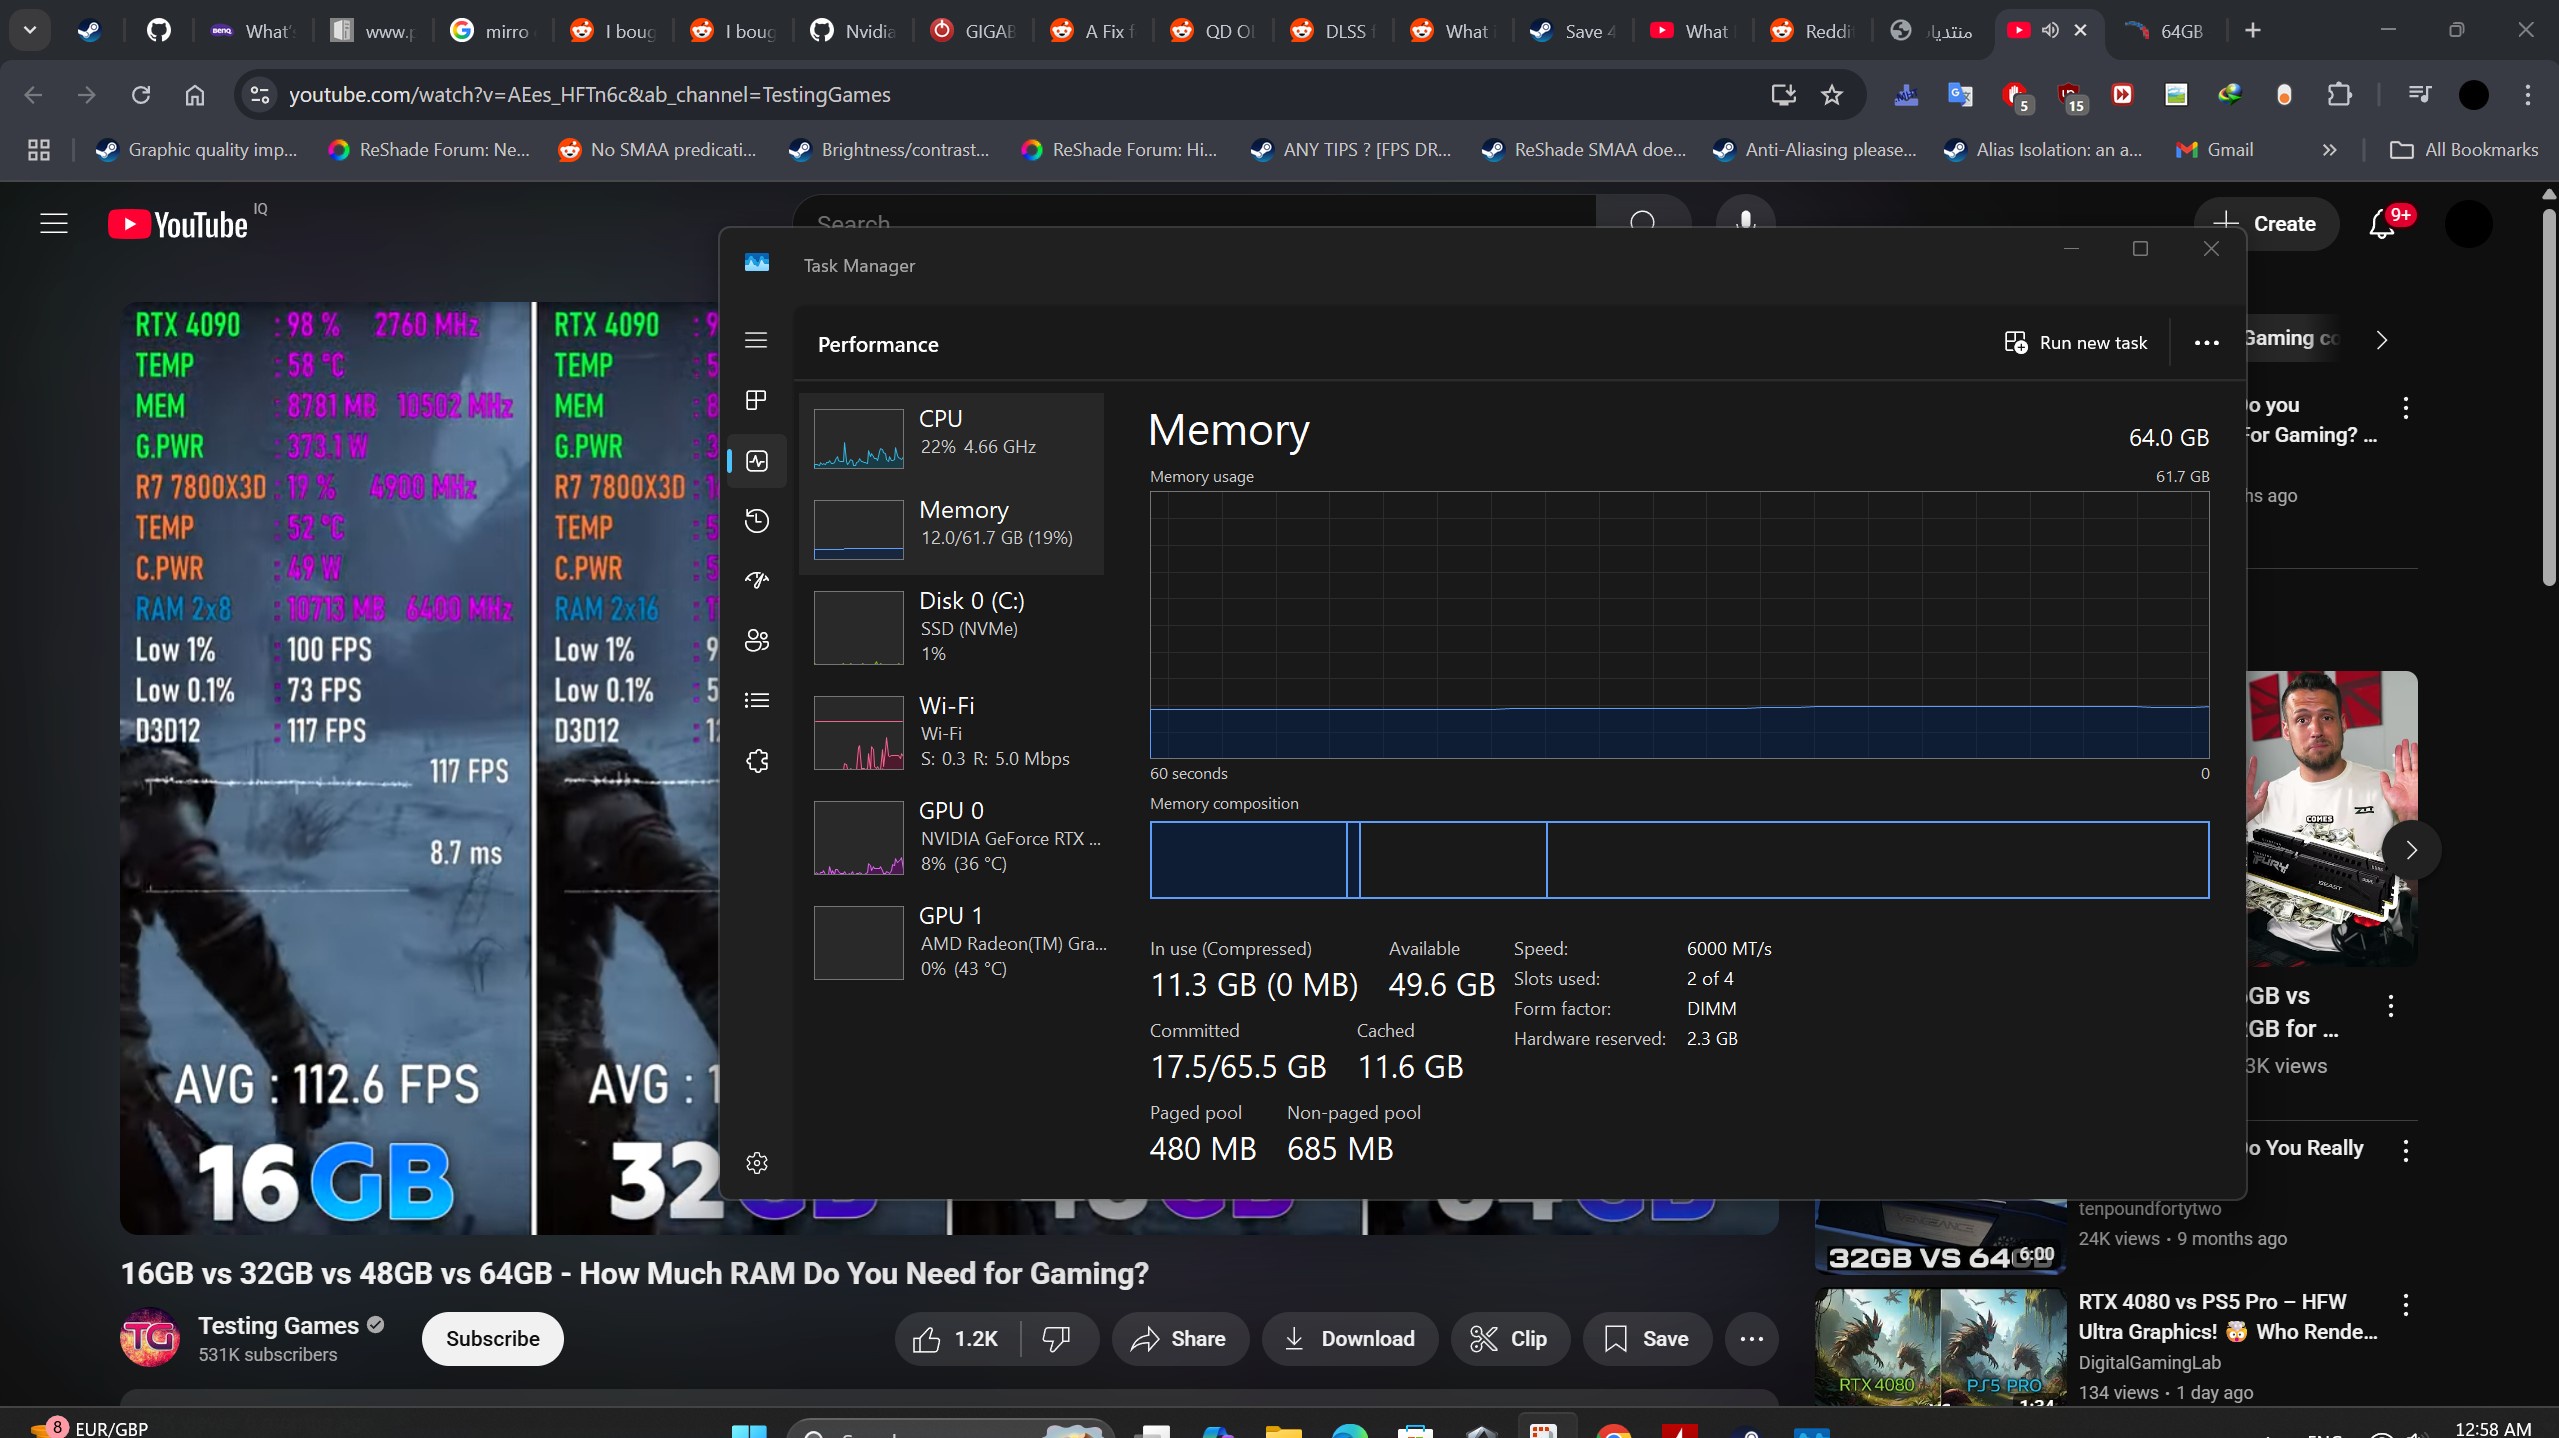Show hidden bookmarks overflow chevron
Viewport: 2559px width, 1438px height.
(x=2329, y=150)
